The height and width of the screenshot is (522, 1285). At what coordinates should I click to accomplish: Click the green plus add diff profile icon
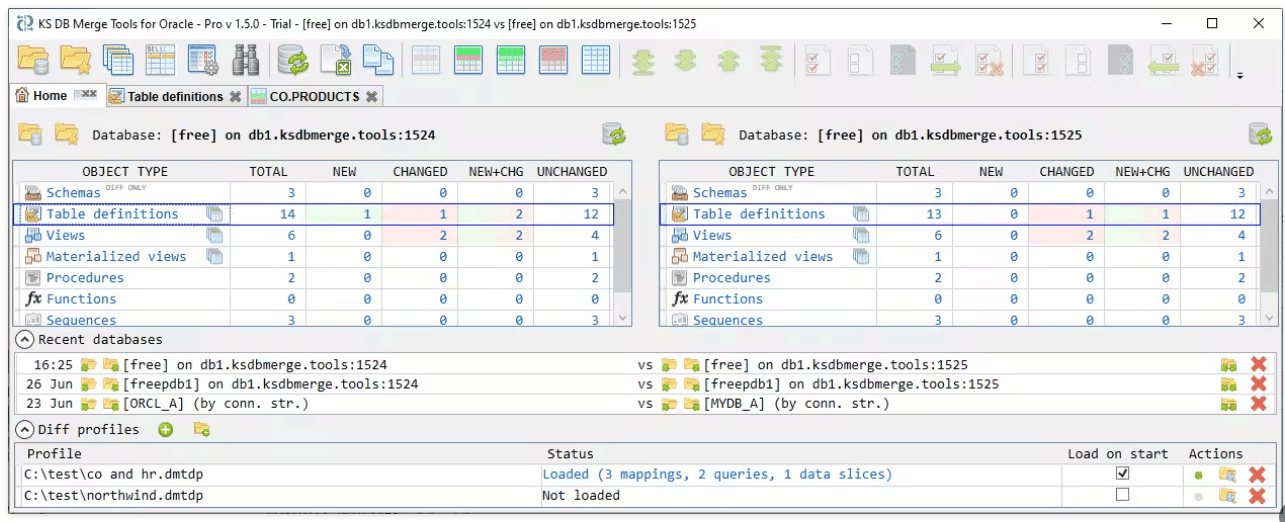pos(166,430)
